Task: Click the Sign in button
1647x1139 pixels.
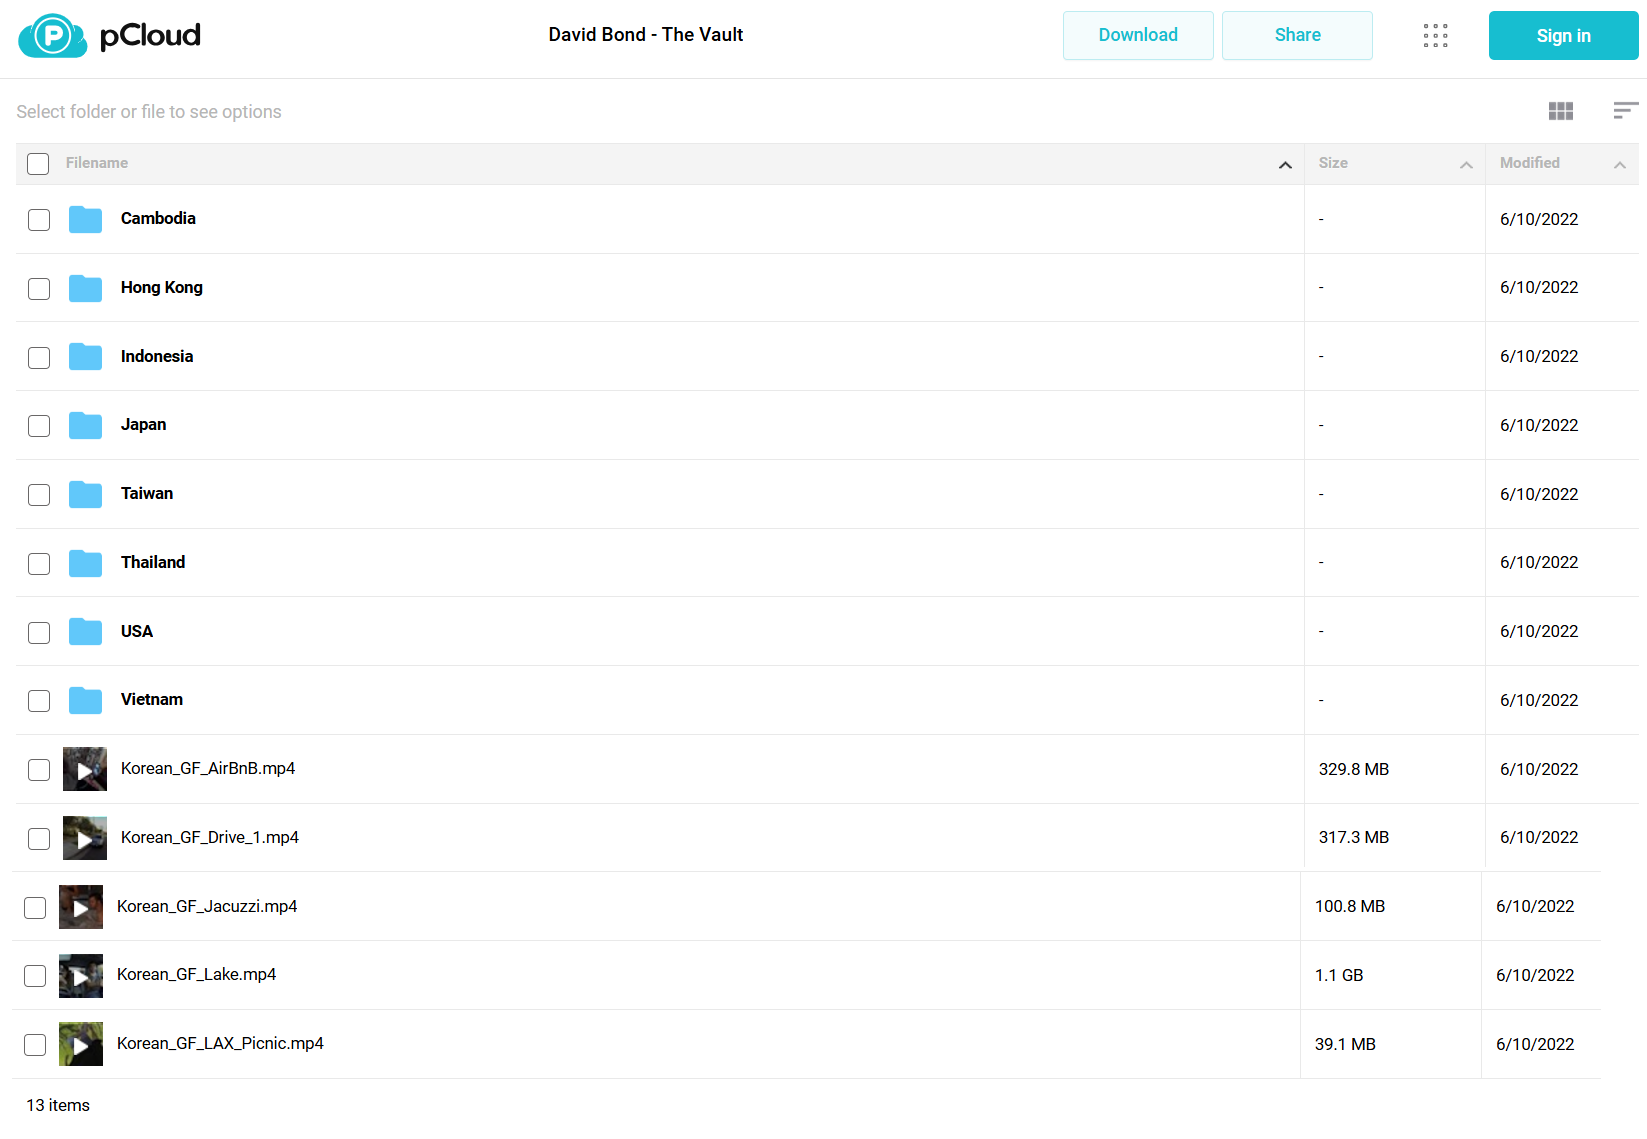Action: (x=1563, y=36)
